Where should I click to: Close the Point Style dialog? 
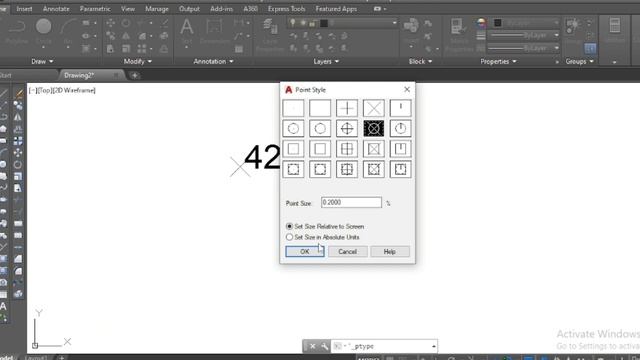(407, 89)
